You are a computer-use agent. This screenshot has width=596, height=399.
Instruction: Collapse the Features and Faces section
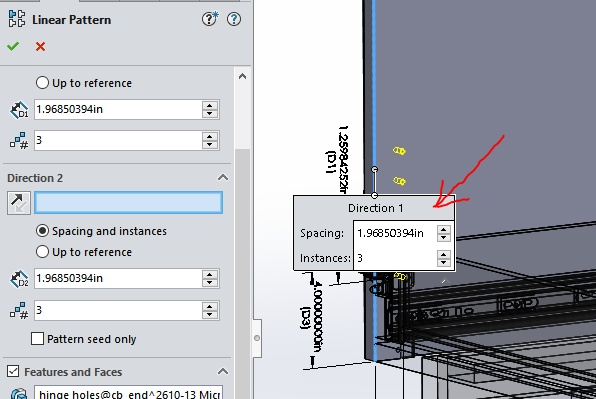[x=223, y=371]
